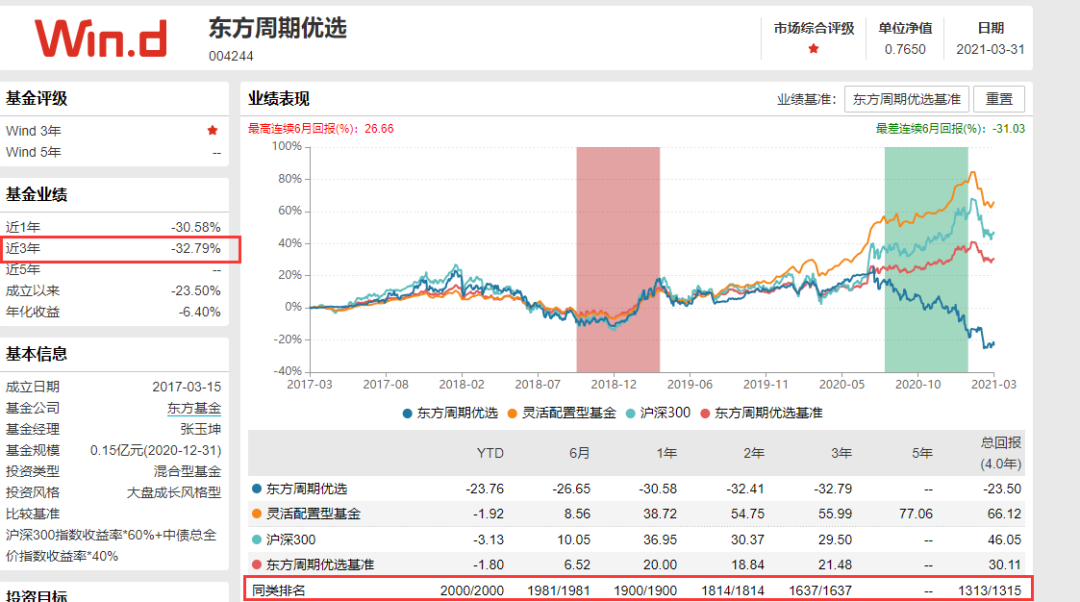Viewport: 1080px width, 602px height.
Task: Select the 沪深300 row in performance table
Action: 636,539
